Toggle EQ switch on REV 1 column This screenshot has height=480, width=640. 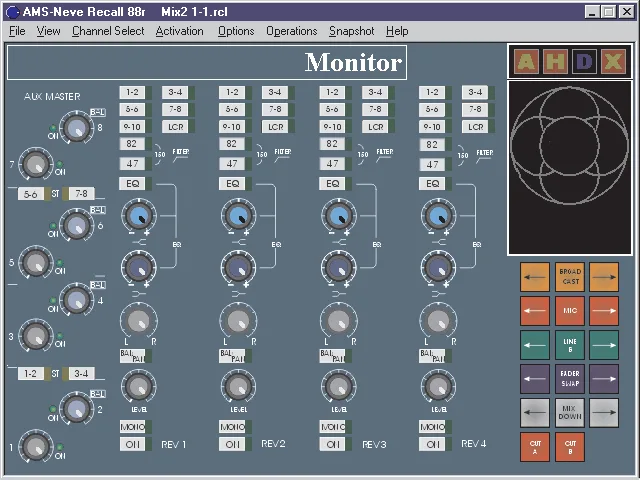tap(135, 184)
